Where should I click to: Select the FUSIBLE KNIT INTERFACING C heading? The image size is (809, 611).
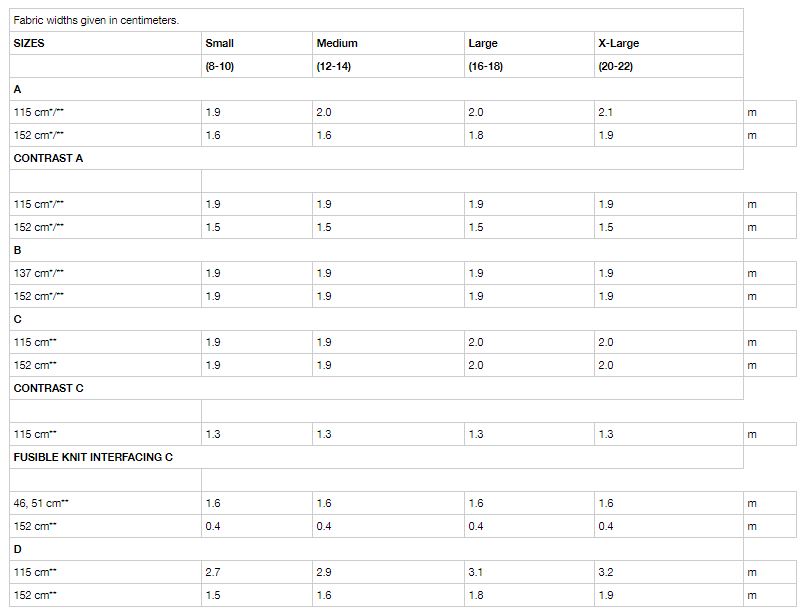click(x=93, y=457)
